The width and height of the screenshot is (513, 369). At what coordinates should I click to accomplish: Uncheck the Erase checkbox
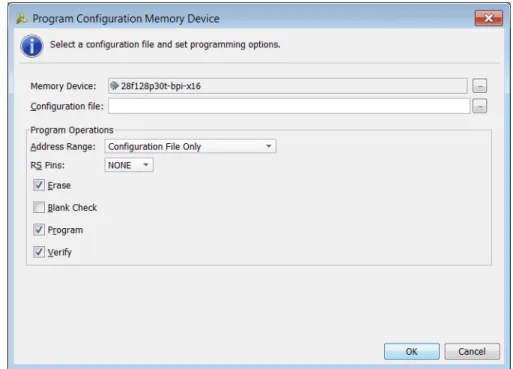pos(39,185)
